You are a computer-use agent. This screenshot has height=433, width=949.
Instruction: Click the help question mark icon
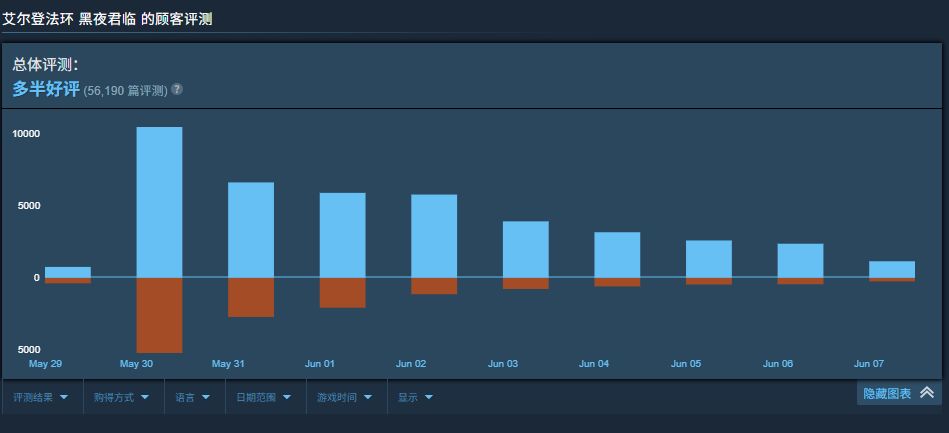(177, 89)
